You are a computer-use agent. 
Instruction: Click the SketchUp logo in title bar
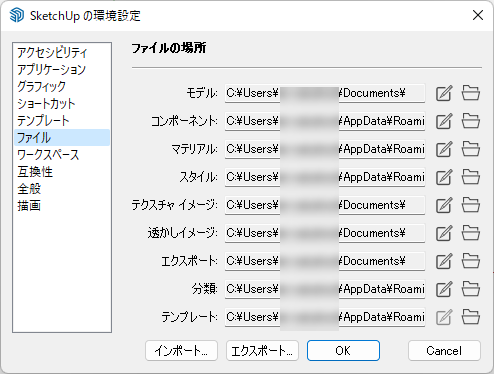tap(17, 15)
